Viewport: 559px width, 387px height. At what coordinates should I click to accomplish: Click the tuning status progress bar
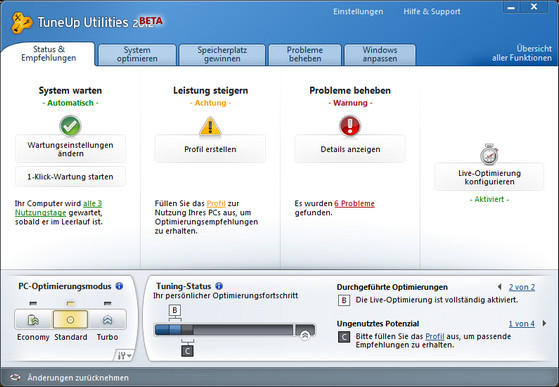pos(224,330)
